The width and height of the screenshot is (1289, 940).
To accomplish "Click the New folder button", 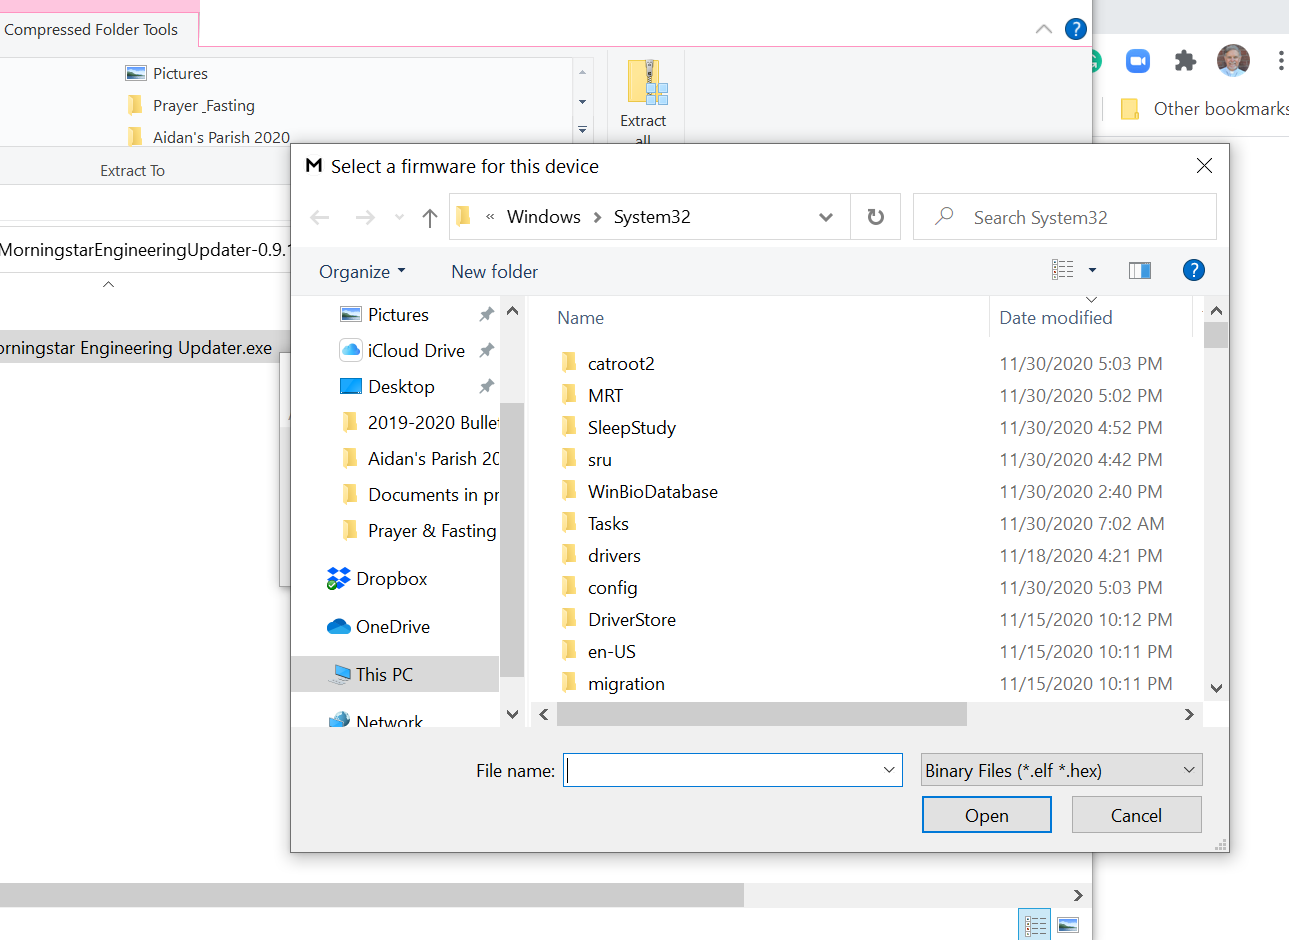I will [494, 272].
